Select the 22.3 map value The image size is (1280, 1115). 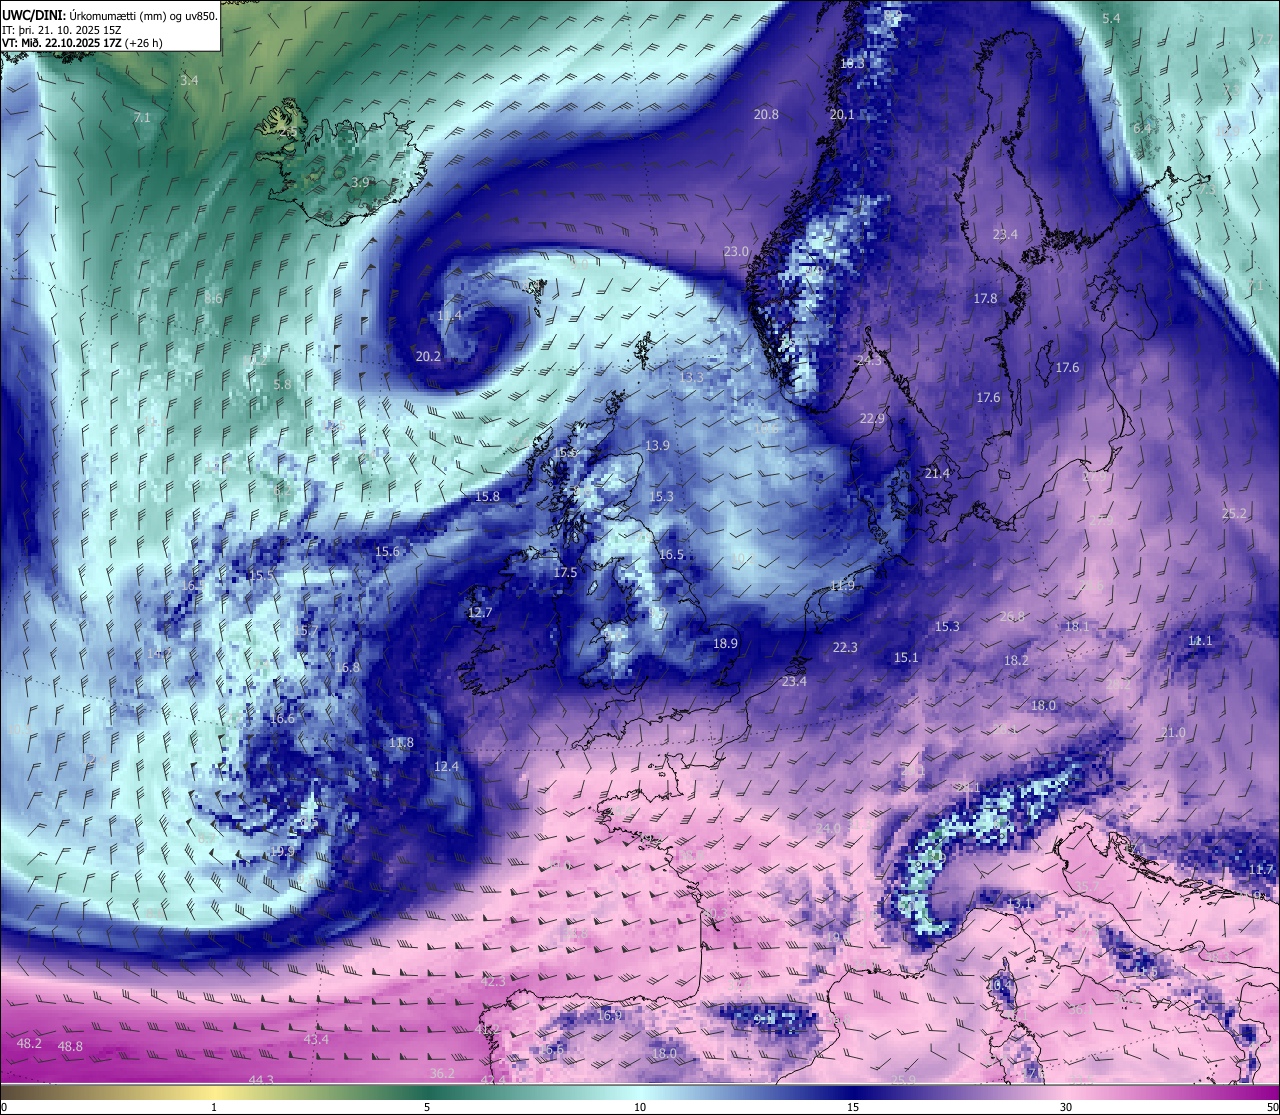click(x=845, y=647)
